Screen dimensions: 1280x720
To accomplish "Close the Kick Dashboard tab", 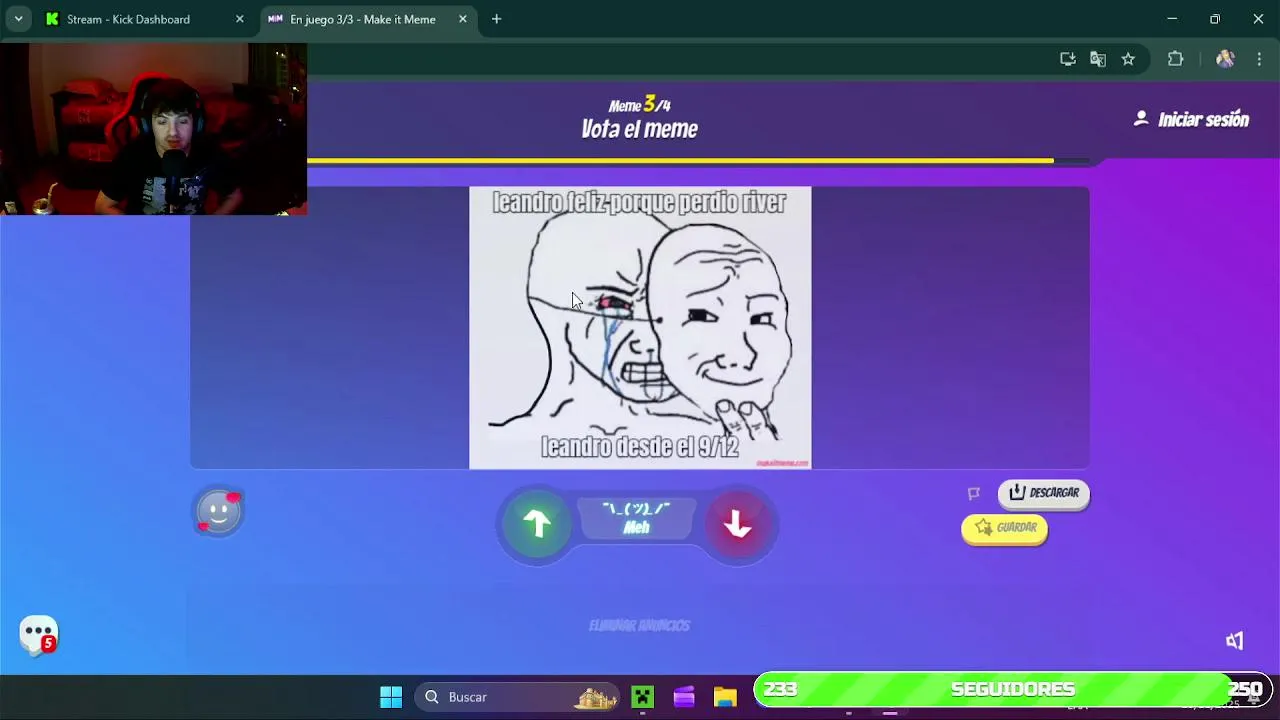I will coord(239,19).
